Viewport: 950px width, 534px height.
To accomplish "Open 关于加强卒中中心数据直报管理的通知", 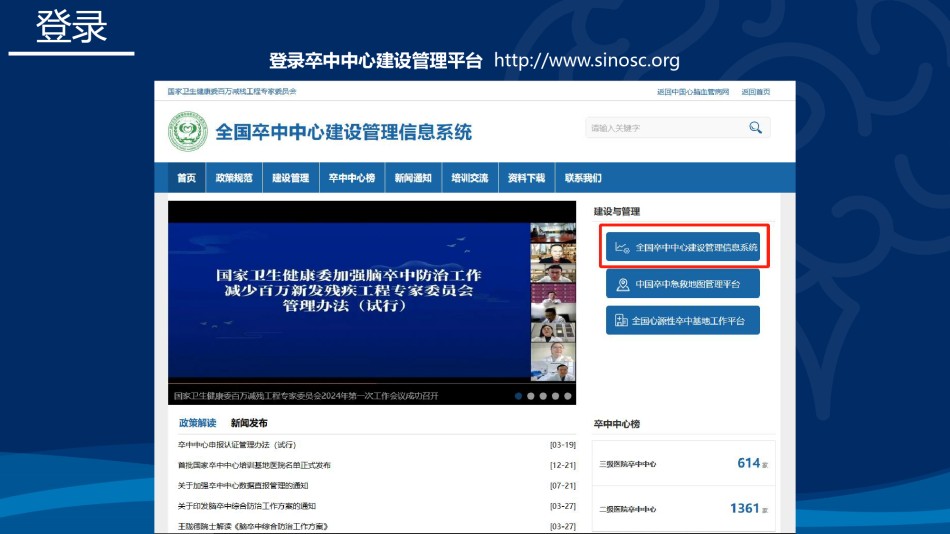I will (243, 486).
